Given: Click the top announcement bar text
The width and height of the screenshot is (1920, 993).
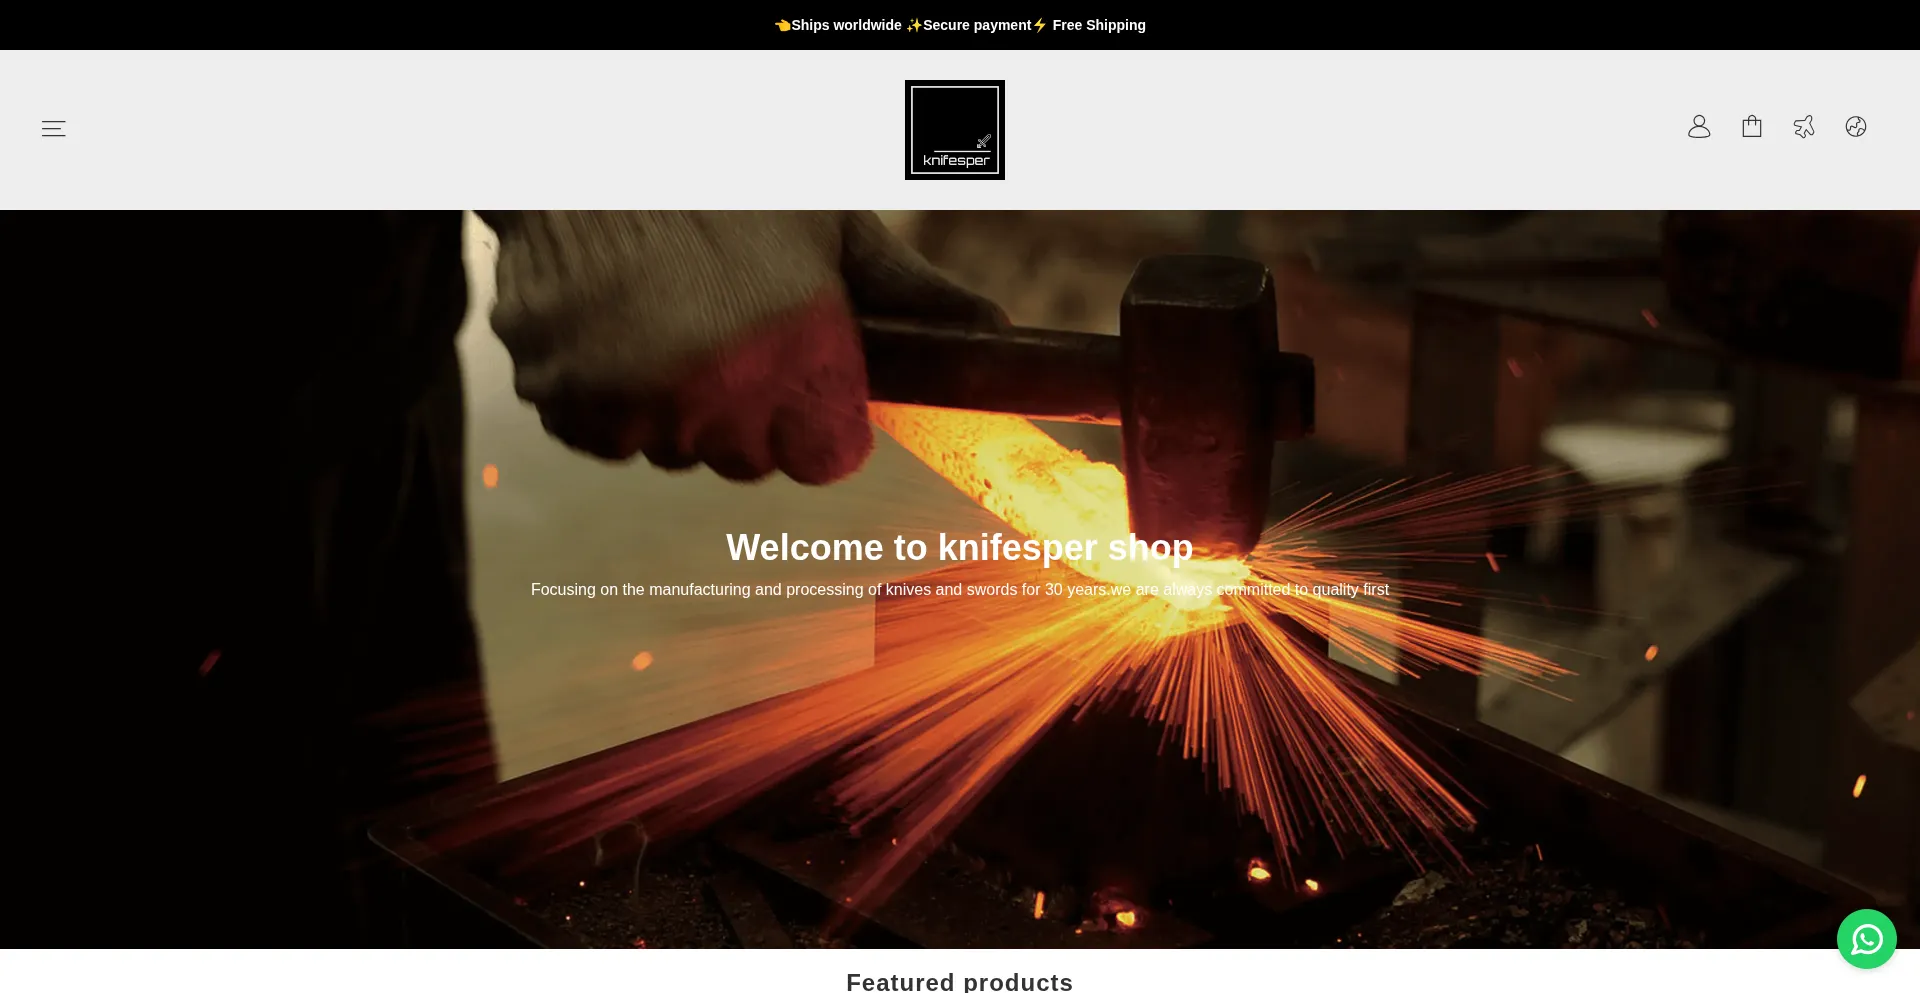Looking at the screenshot, I should pyautogui.click(x=960, y=25).
